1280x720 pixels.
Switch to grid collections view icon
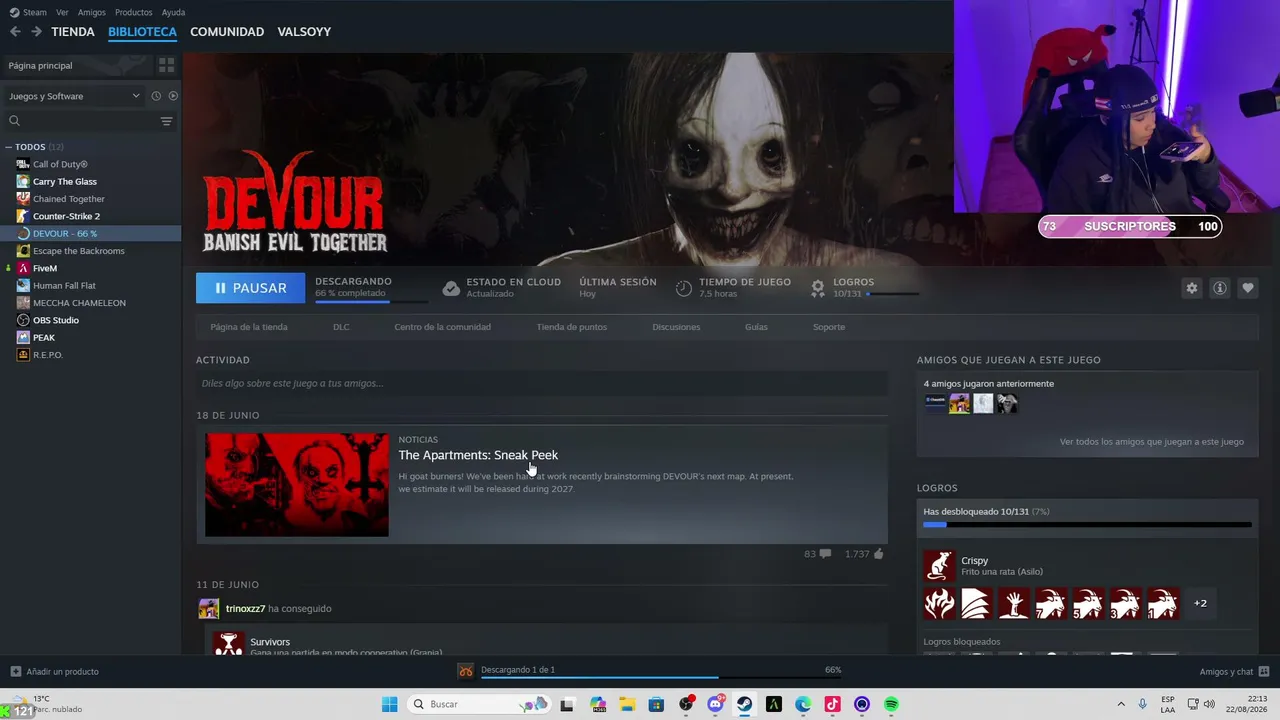click(166, 65)
